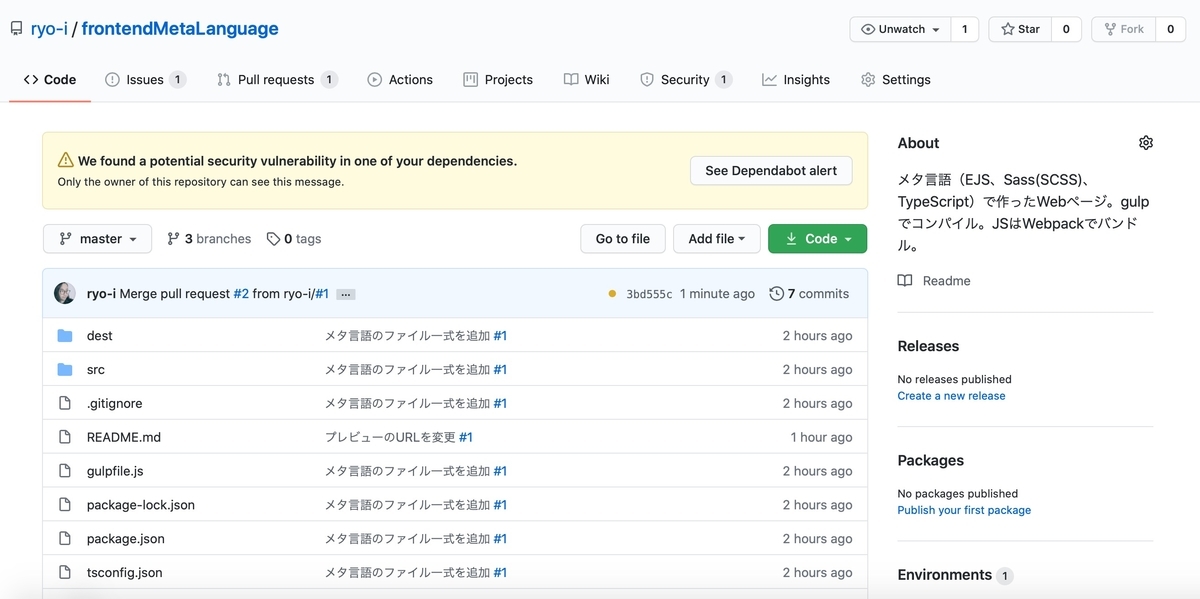
Task: Click Publish your first package link
Action: point(964,510)
